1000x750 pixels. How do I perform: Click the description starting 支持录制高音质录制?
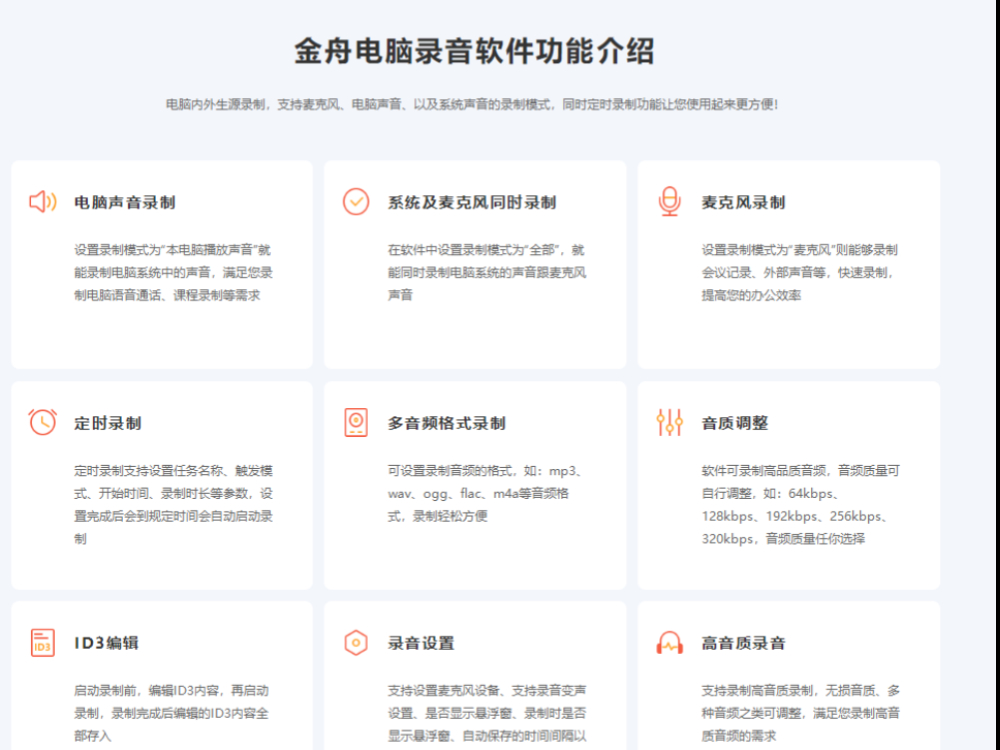pyautogui.click(x=800, y=713)
